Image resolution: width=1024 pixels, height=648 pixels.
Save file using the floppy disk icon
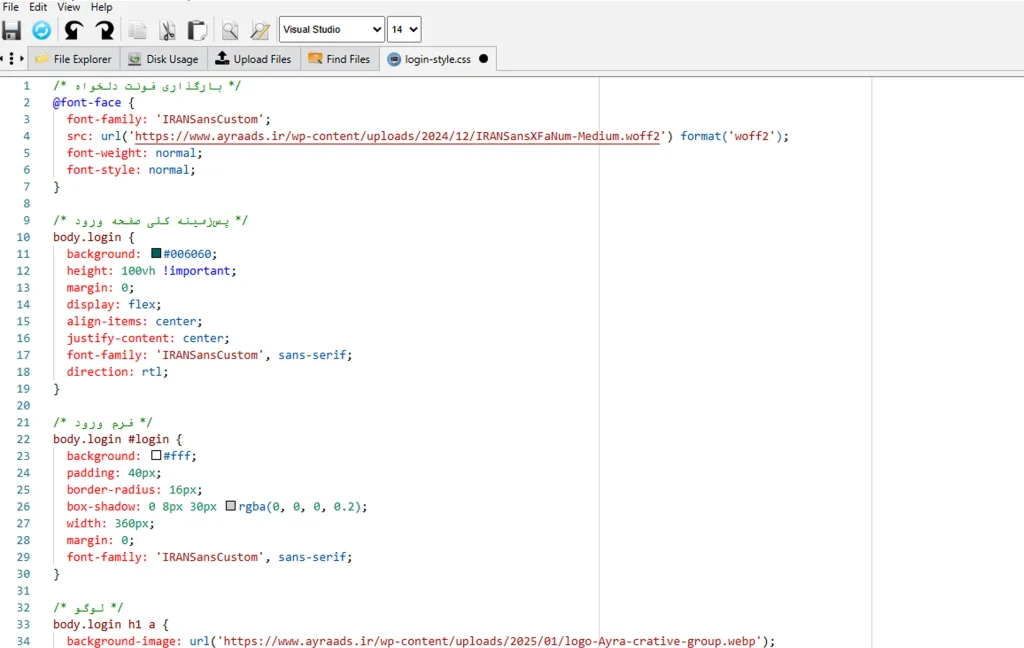coord(12,30)
